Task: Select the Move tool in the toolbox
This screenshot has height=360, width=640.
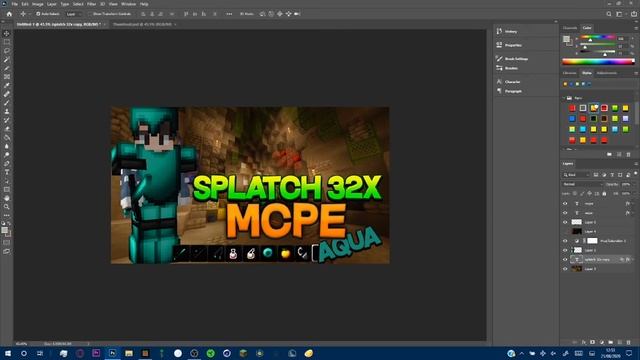Action: (x=7, y=33)
